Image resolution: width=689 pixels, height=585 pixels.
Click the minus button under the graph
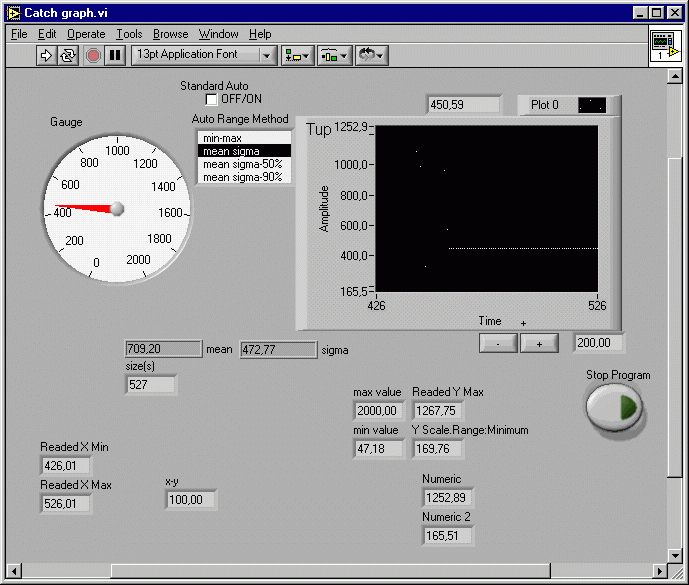click(497, 343)
